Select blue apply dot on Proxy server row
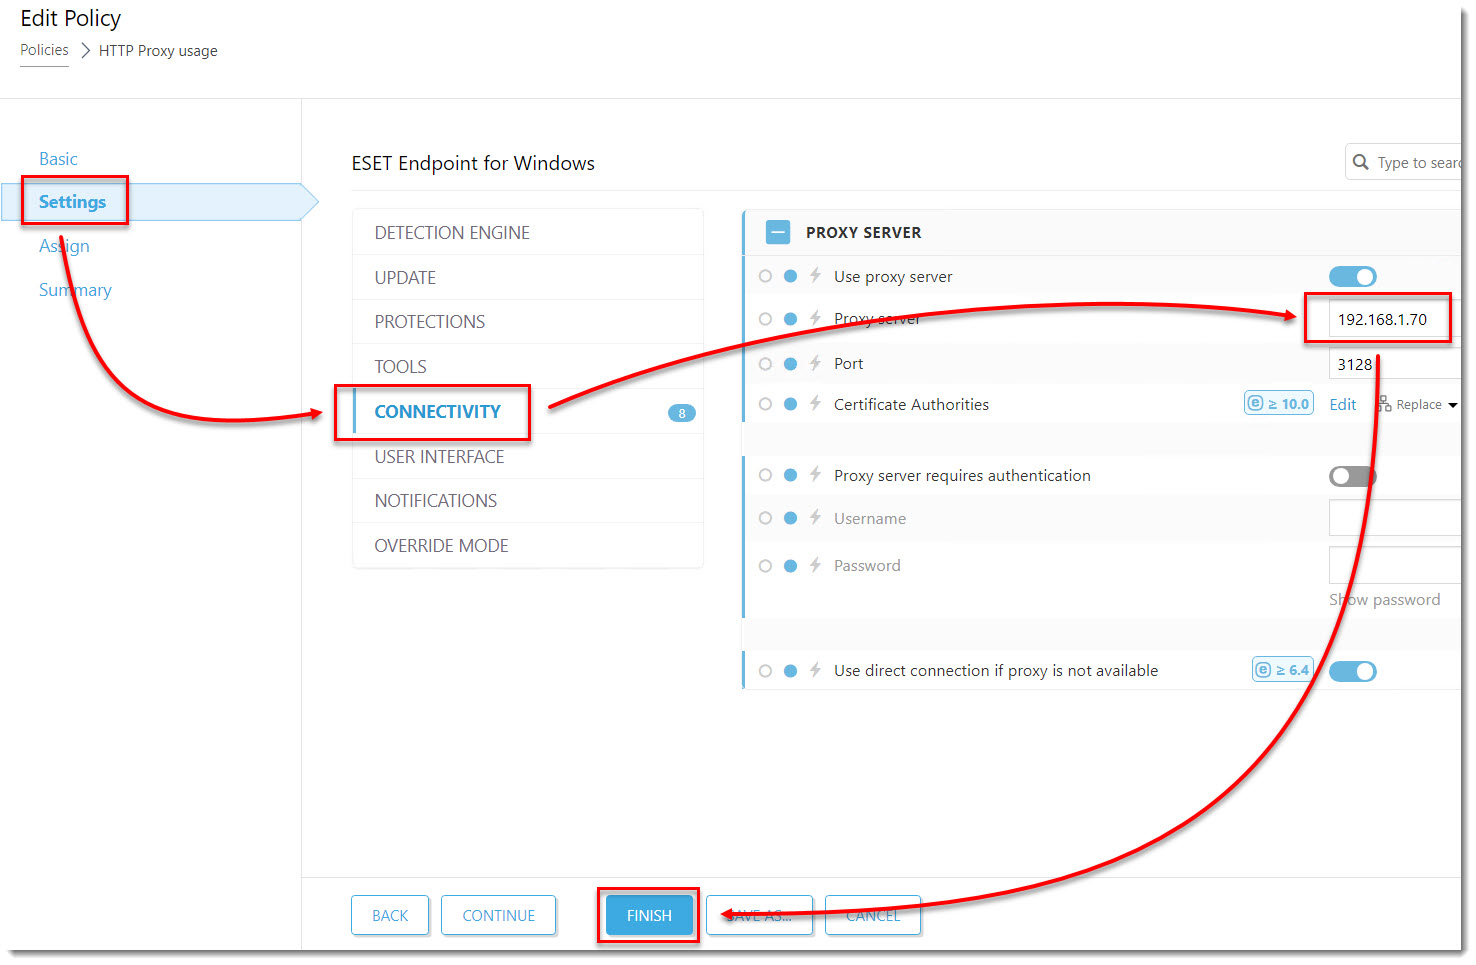The height and width of the screenshot is (965, 1476). click(790, 319)
